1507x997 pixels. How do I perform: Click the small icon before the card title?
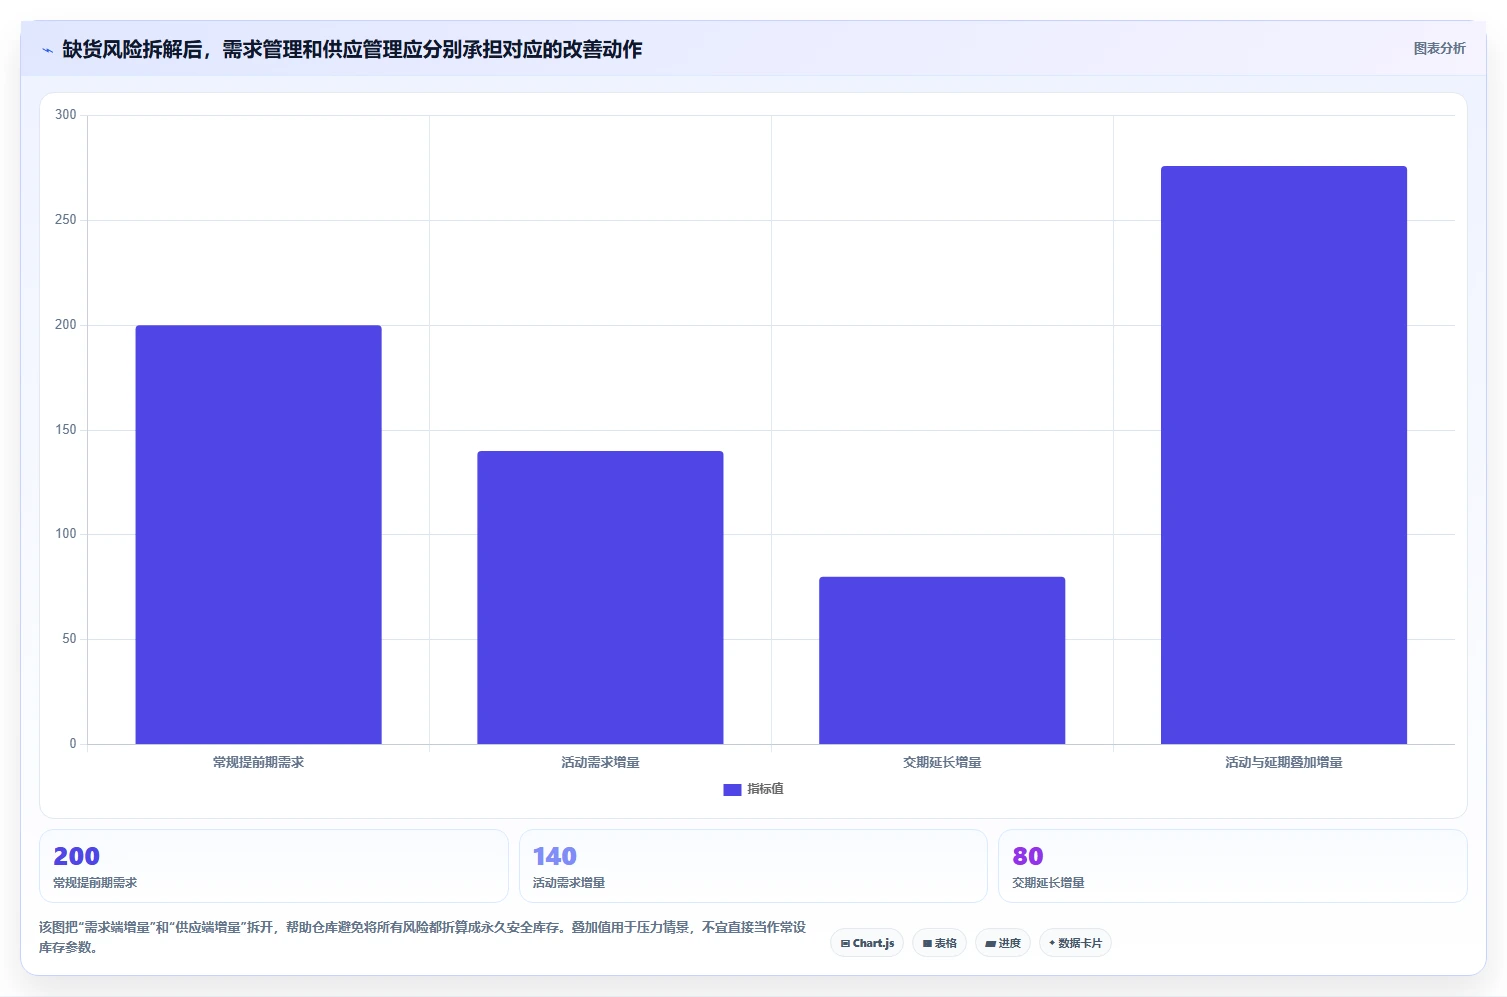pos(47,50)
